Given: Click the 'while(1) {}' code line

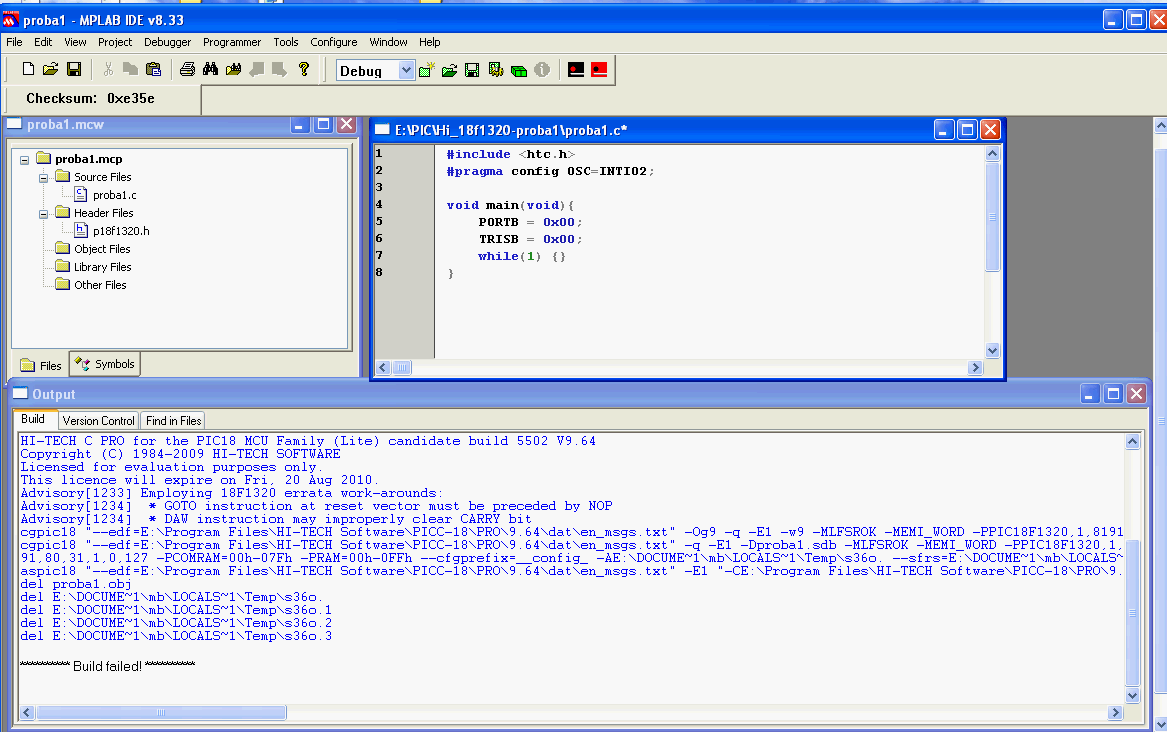Looking at the screenshot, I should [521, 256].
